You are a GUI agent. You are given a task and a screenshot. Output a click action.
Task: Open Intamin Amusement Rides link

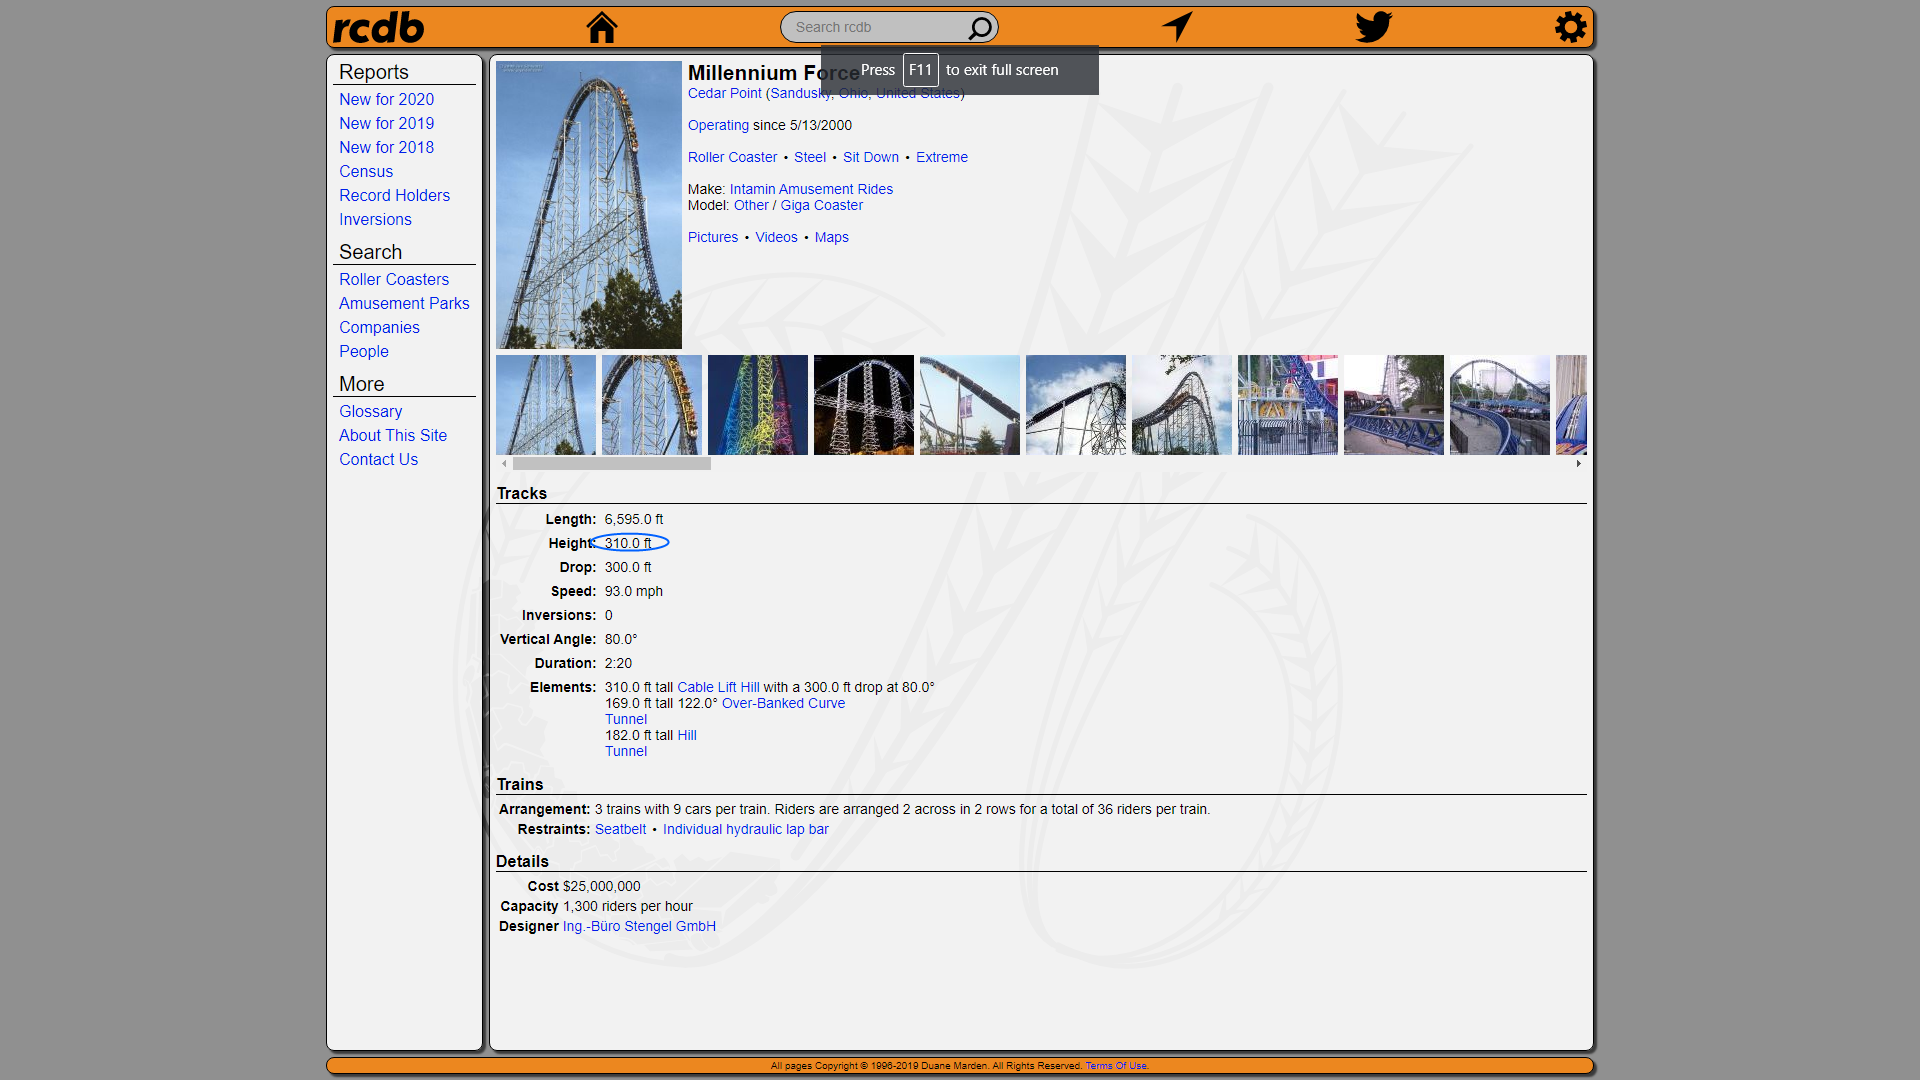click(811, 189)
